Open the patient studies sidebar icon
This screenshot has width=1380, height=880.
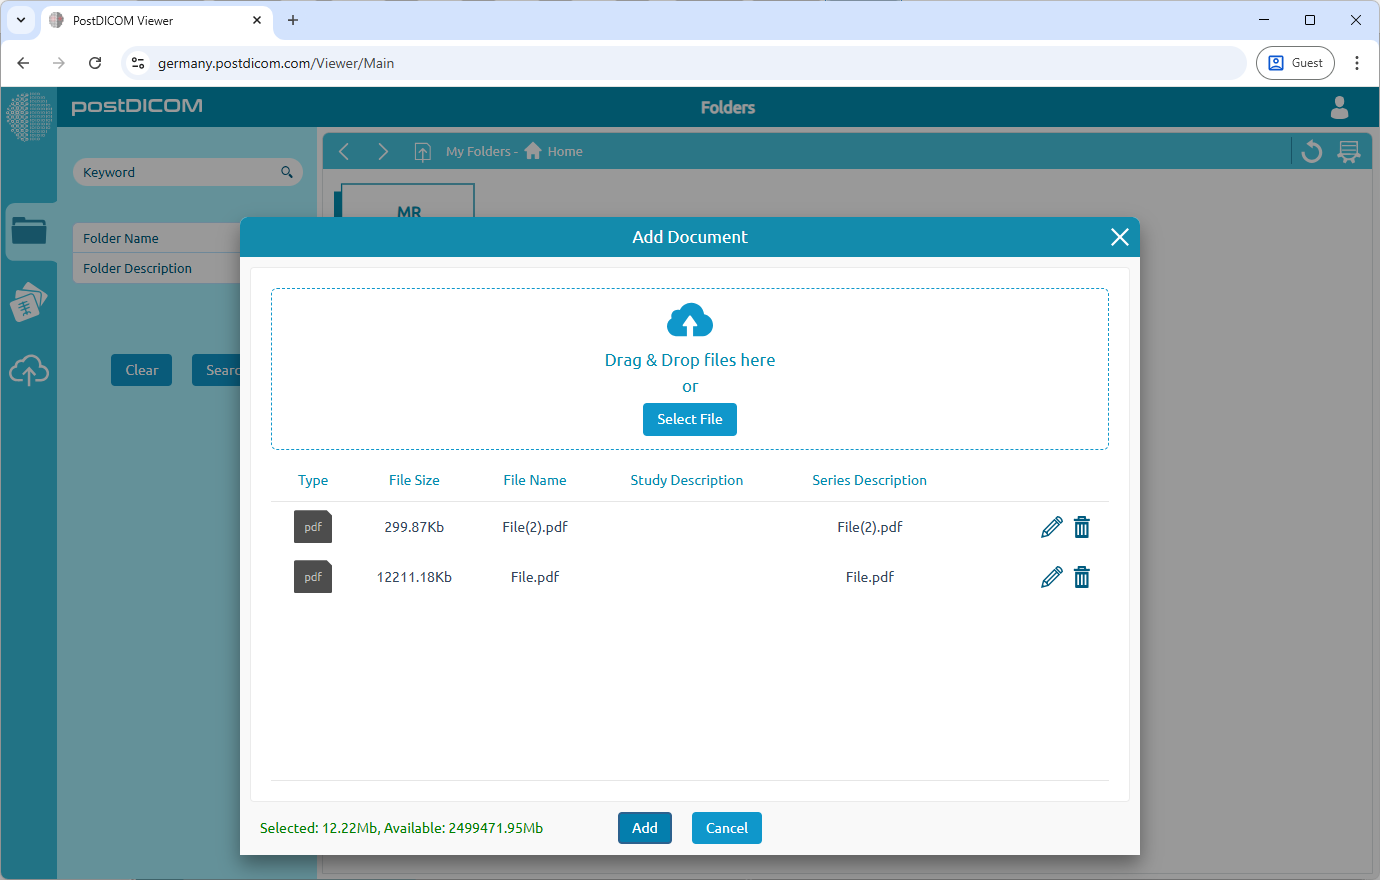click(29, 302)
